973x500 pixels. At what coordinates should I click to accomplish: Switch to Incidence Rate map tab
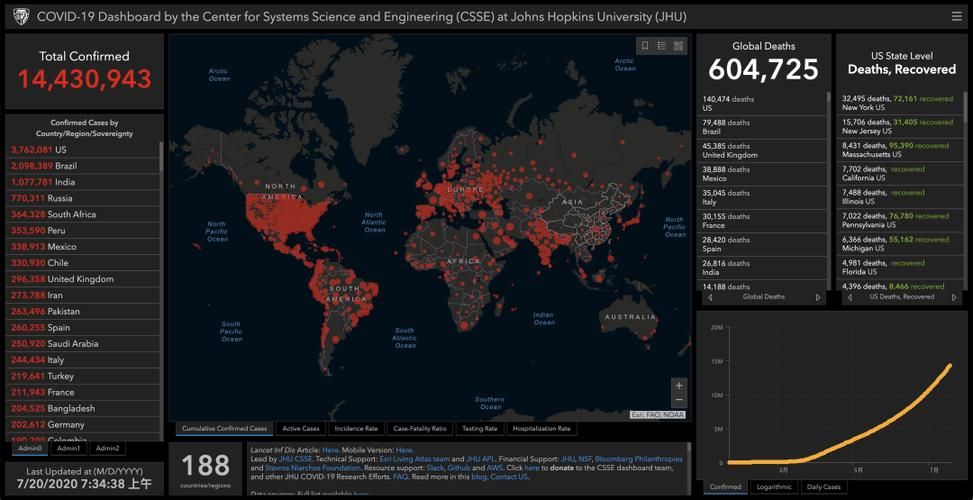(356, 429)
